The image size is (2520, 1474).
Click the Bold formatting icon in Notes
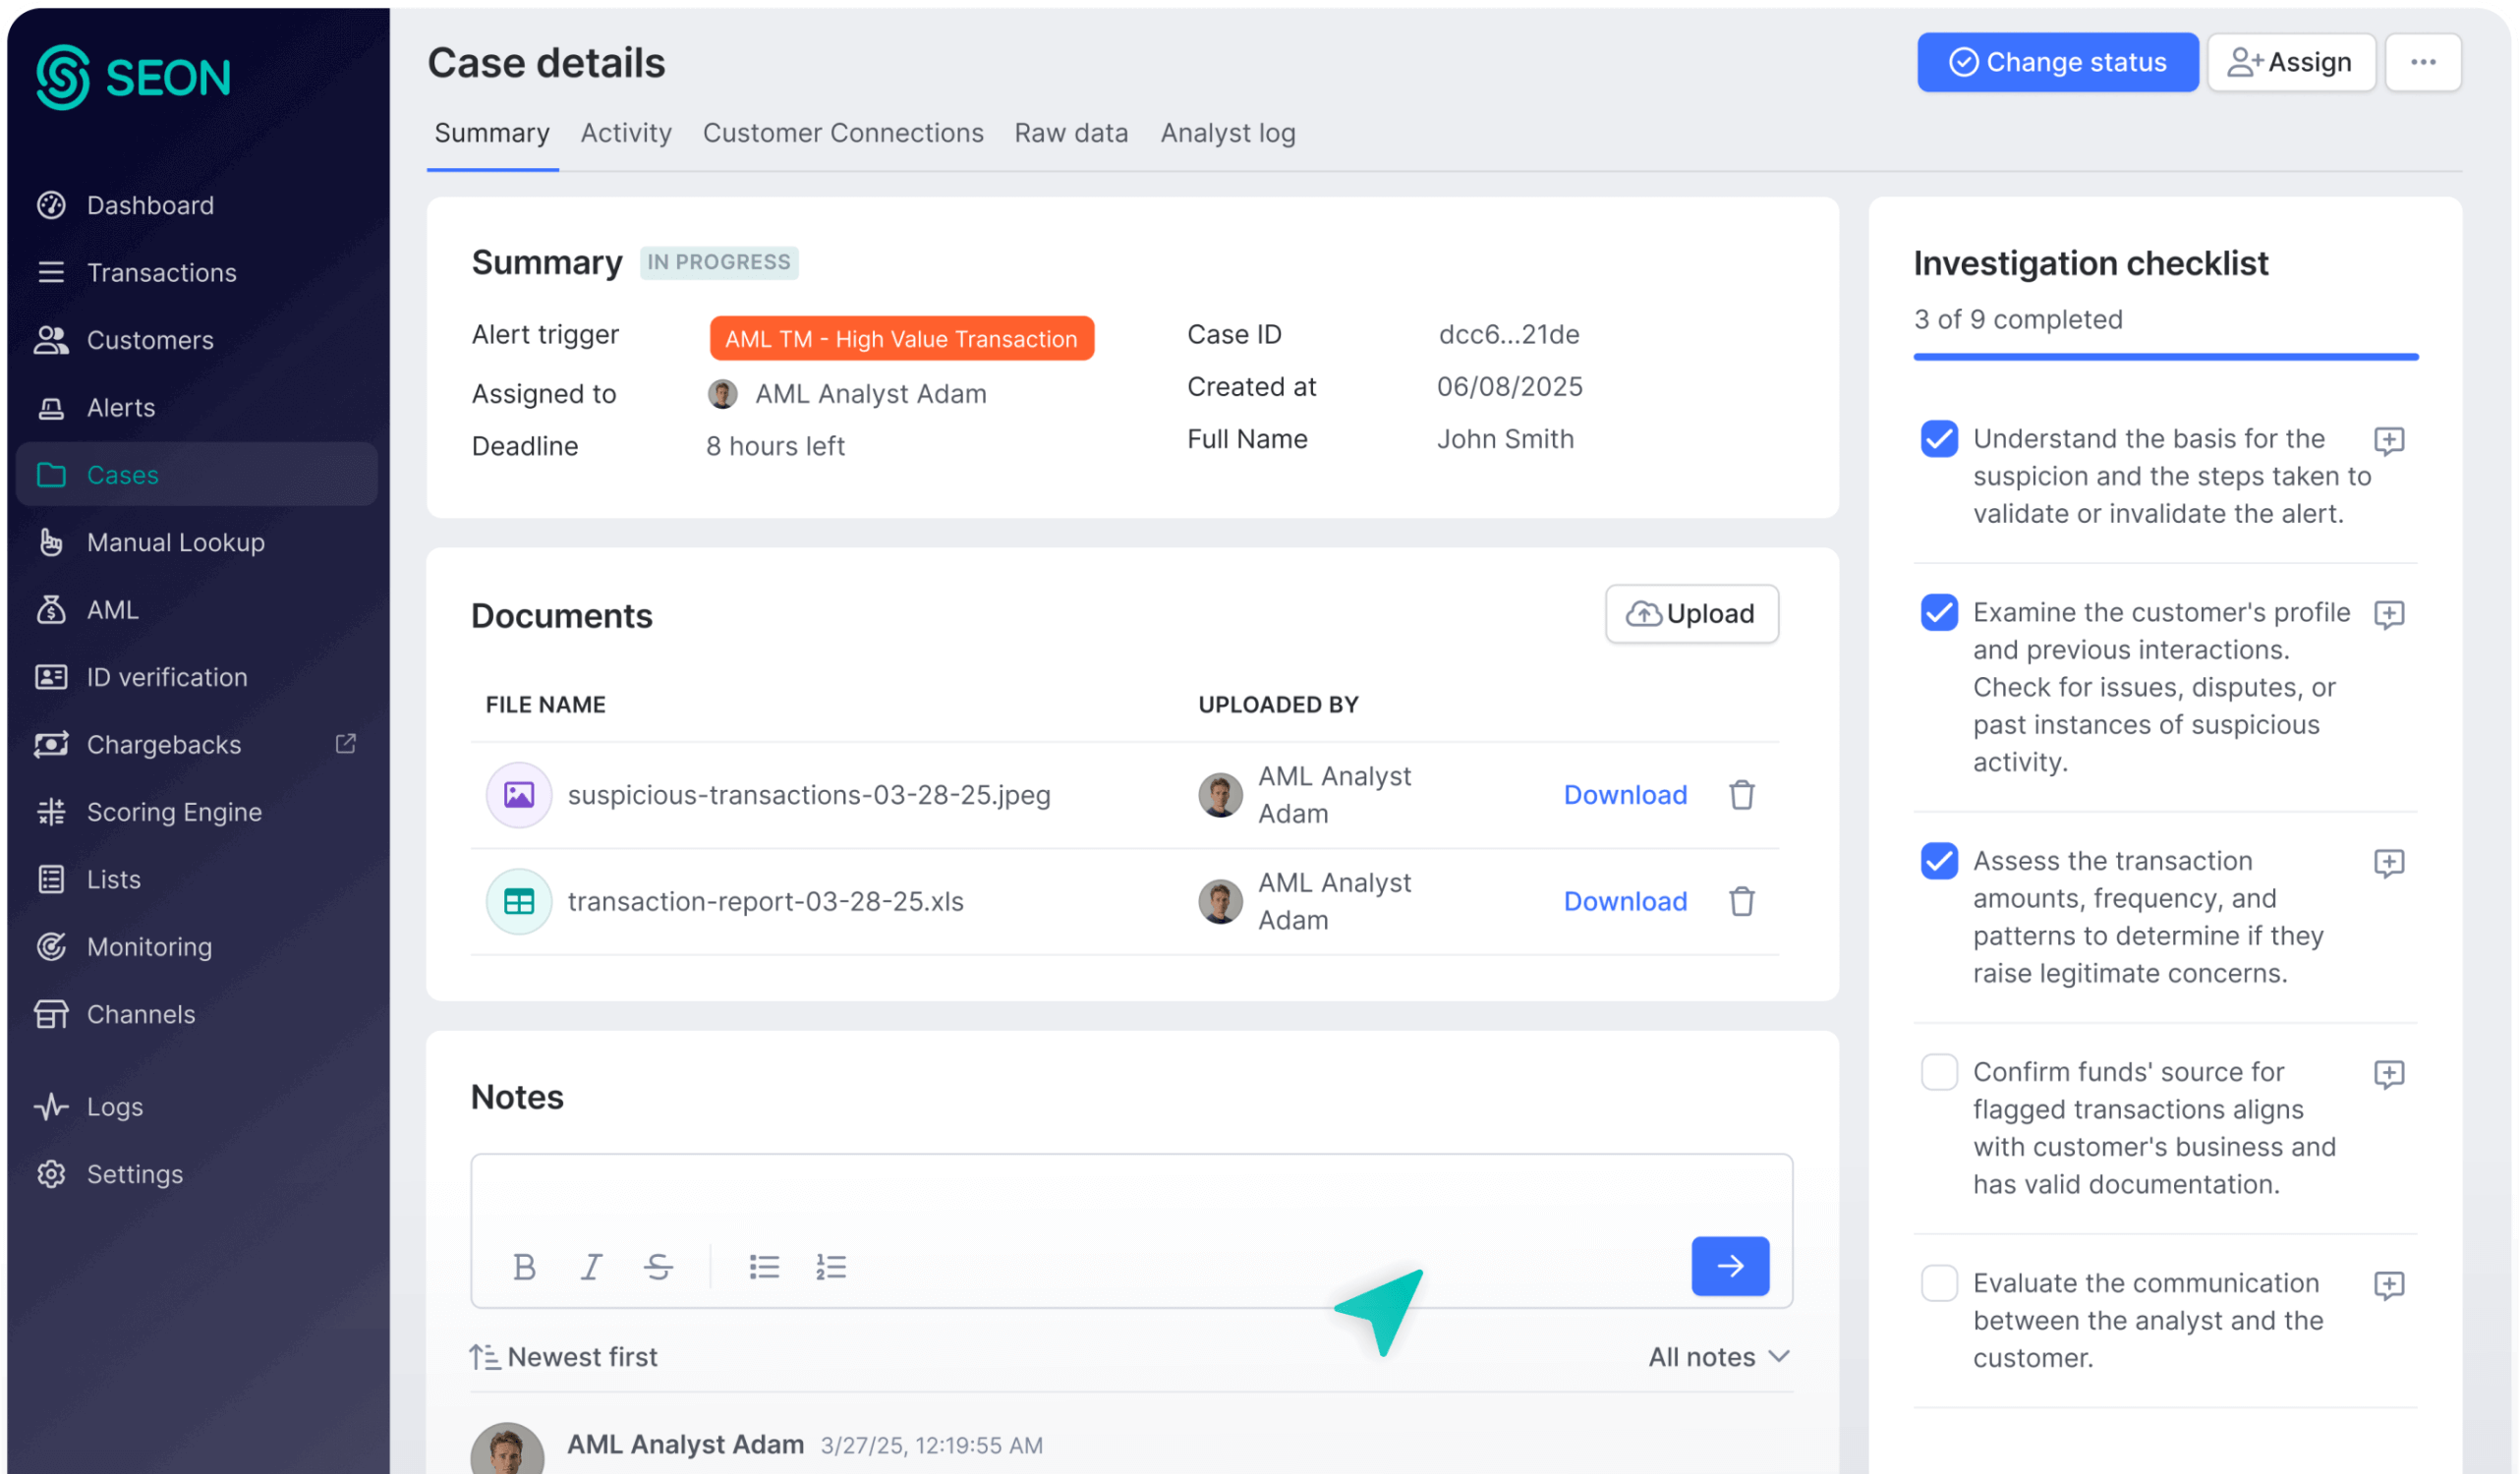pyautogui.click(x=524, y=1267)
